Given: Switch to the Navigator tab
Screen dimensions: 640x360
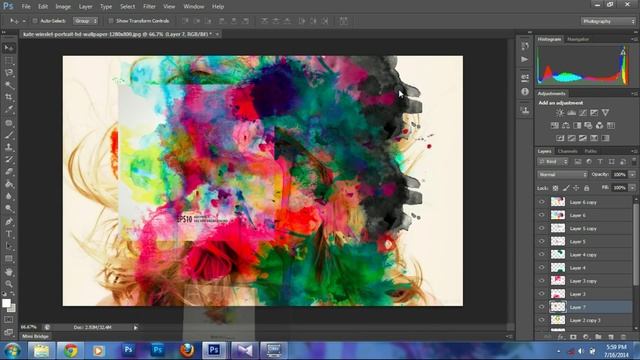Looking at the screenshot, I should pos(578,40).
